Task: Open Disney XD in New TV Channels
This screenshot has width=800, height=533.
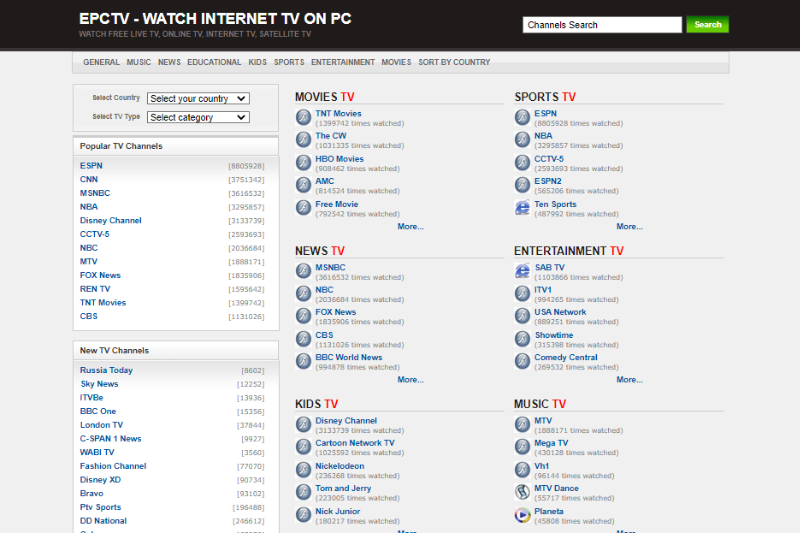Action: coord(100,480)
